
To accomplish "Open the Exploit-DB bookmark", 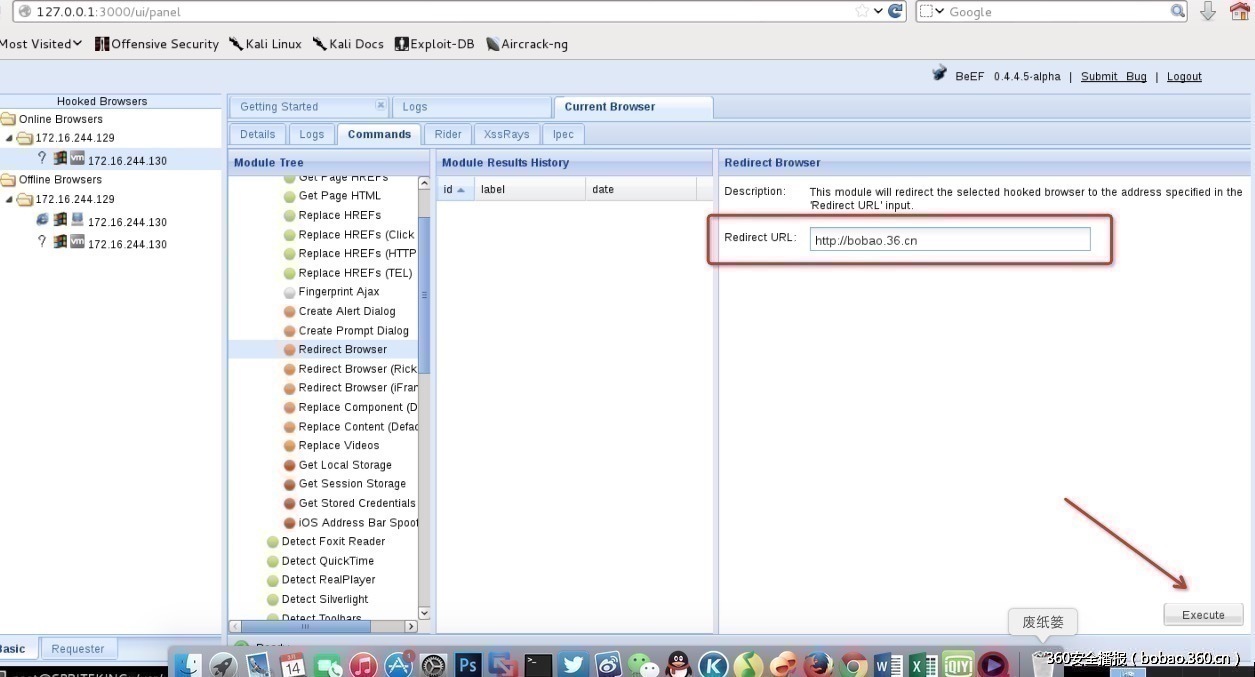I will point(435,44).
